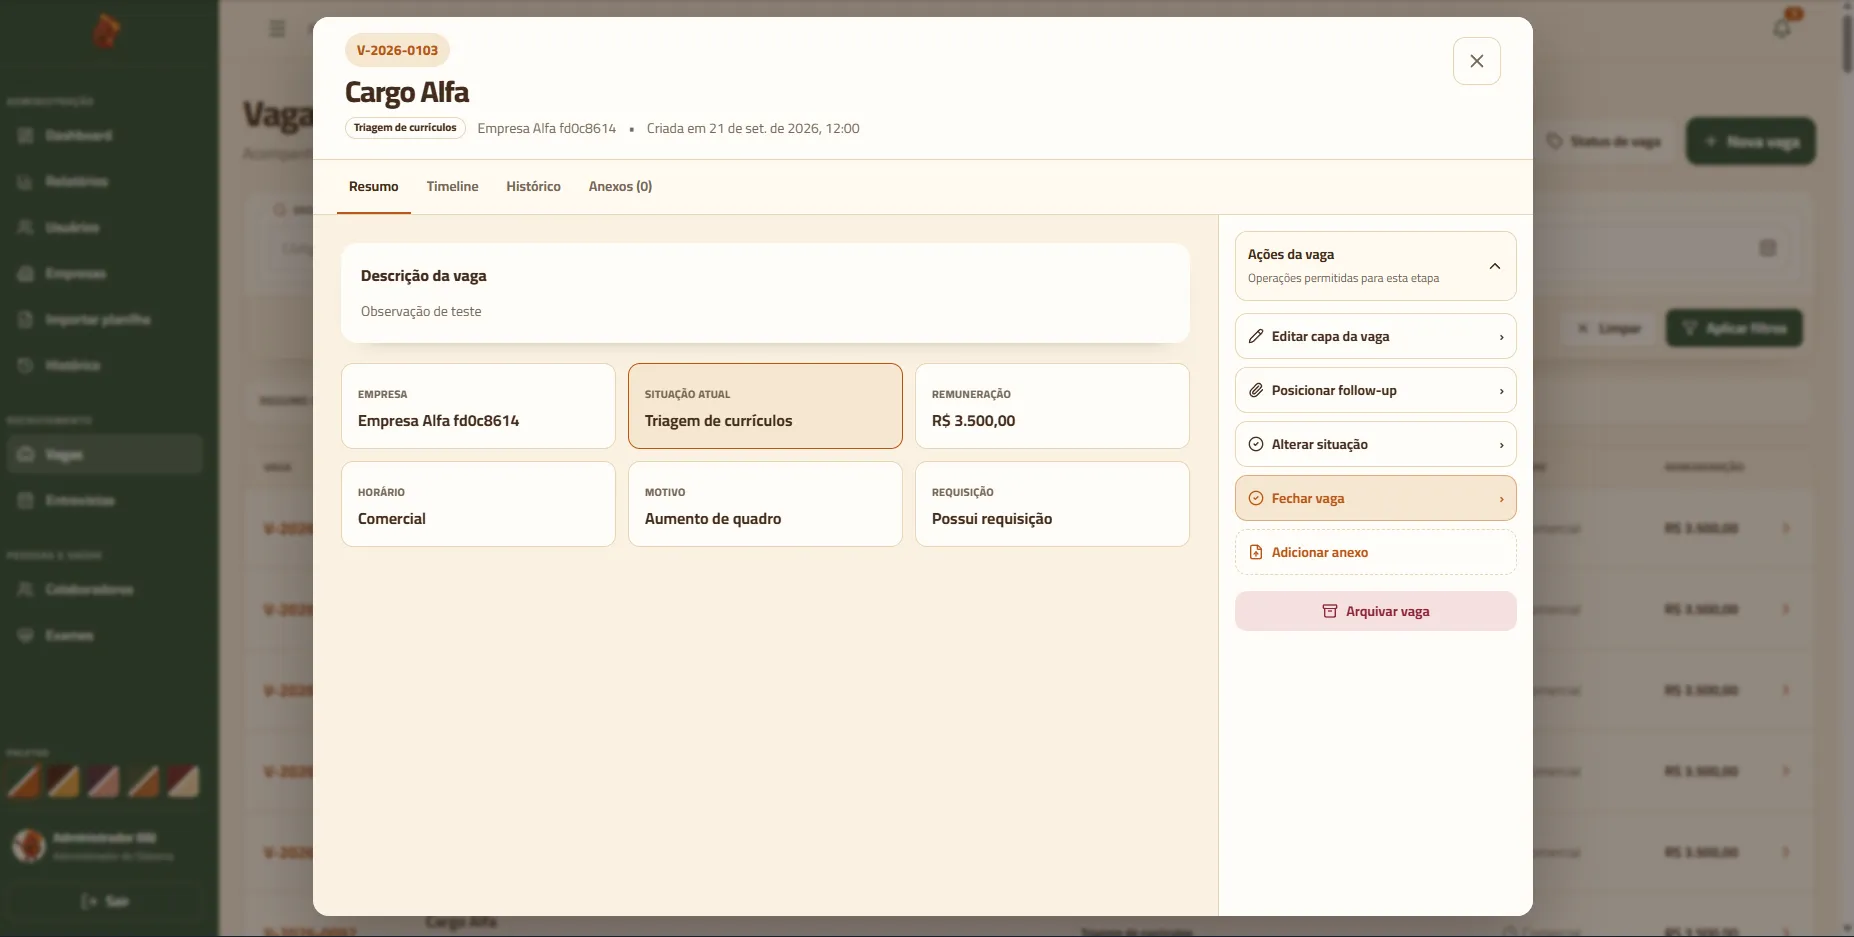The height and width of the screenshot is (937, 1854).
Task: Click the R$ 3.500,00 remuneration value
Action: 973,421
